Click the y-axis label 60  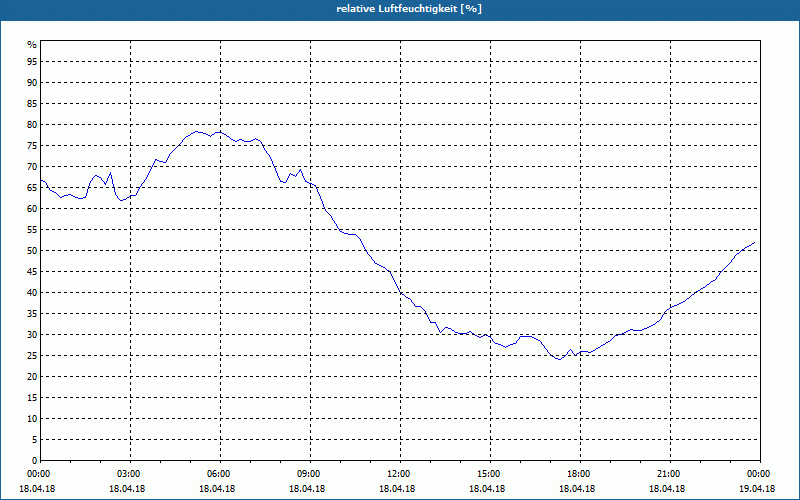pyautogui.click(x=32, y=208)
